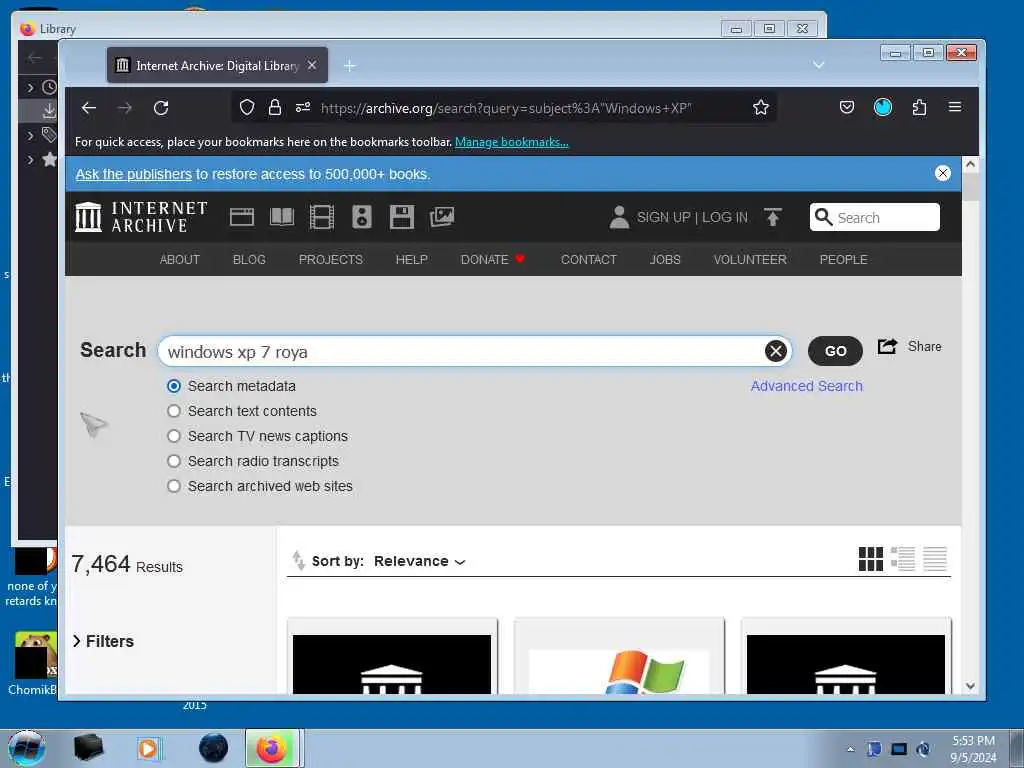1024x768 pixels.
Task: Dismiss the blue publishers banner
Action: pyautogui.click(x=942, y=173)
